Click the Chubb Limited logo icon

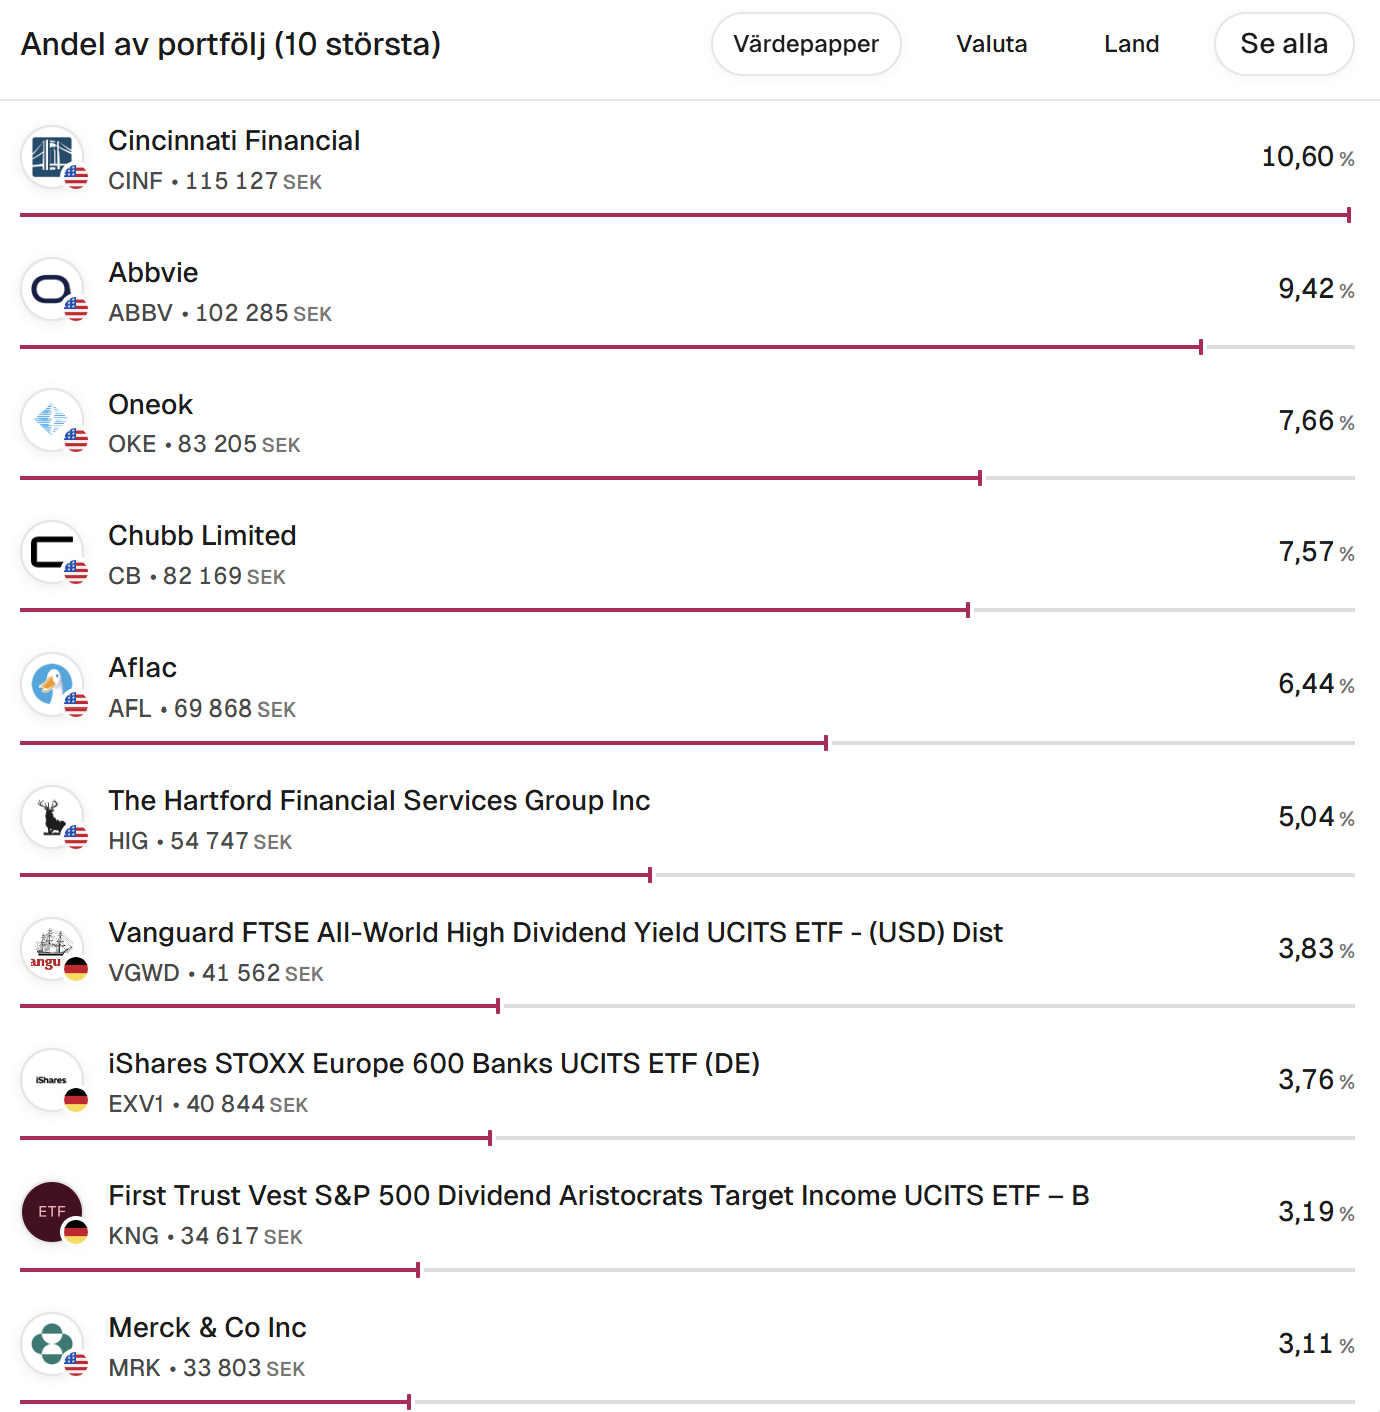click(x=52, y=552)
